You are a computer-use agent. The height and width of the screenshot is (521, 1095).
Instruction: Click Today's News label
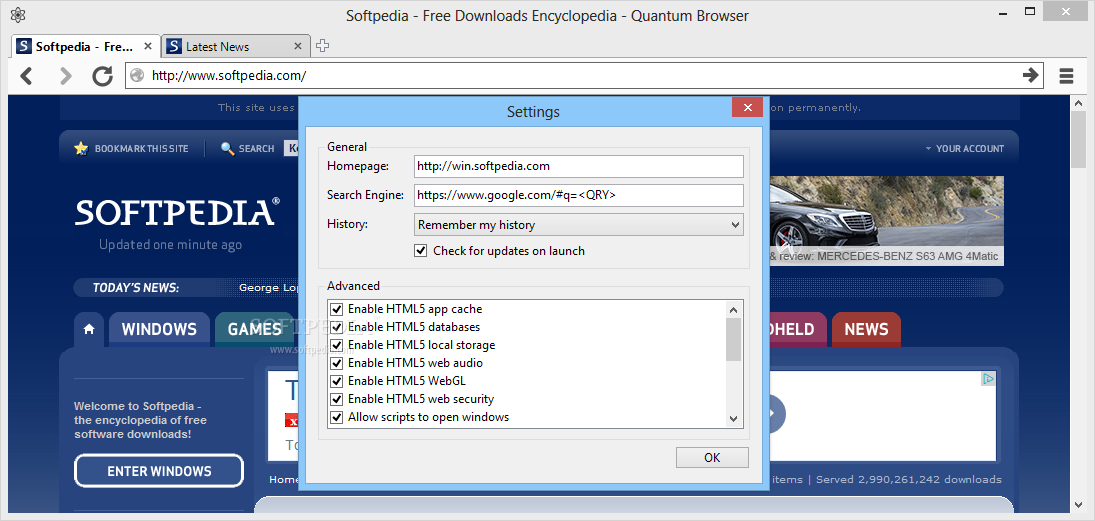[x=135, y=288]
